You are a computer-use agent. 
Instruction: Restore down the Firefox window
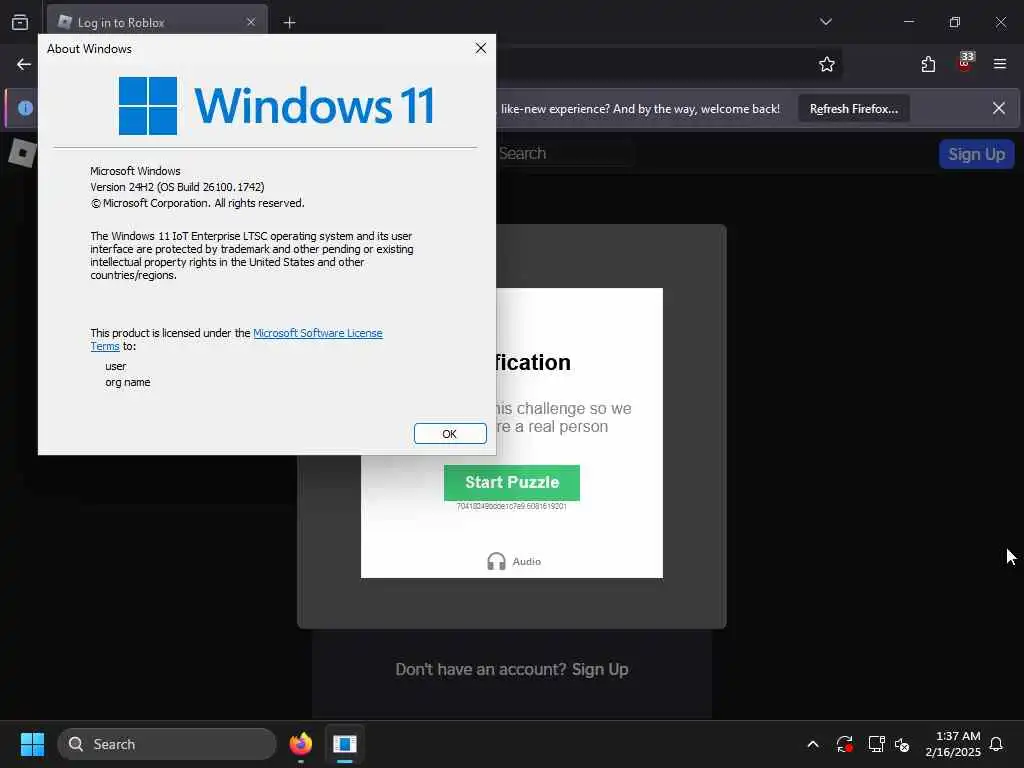[955, 22]
